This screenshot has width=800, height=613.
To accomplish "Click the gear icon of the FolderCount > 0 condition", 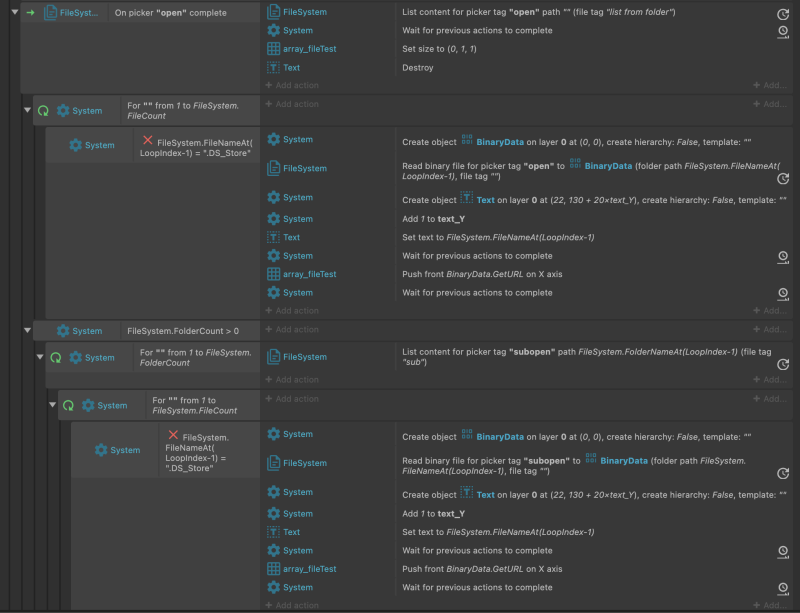I will point(63,331).
